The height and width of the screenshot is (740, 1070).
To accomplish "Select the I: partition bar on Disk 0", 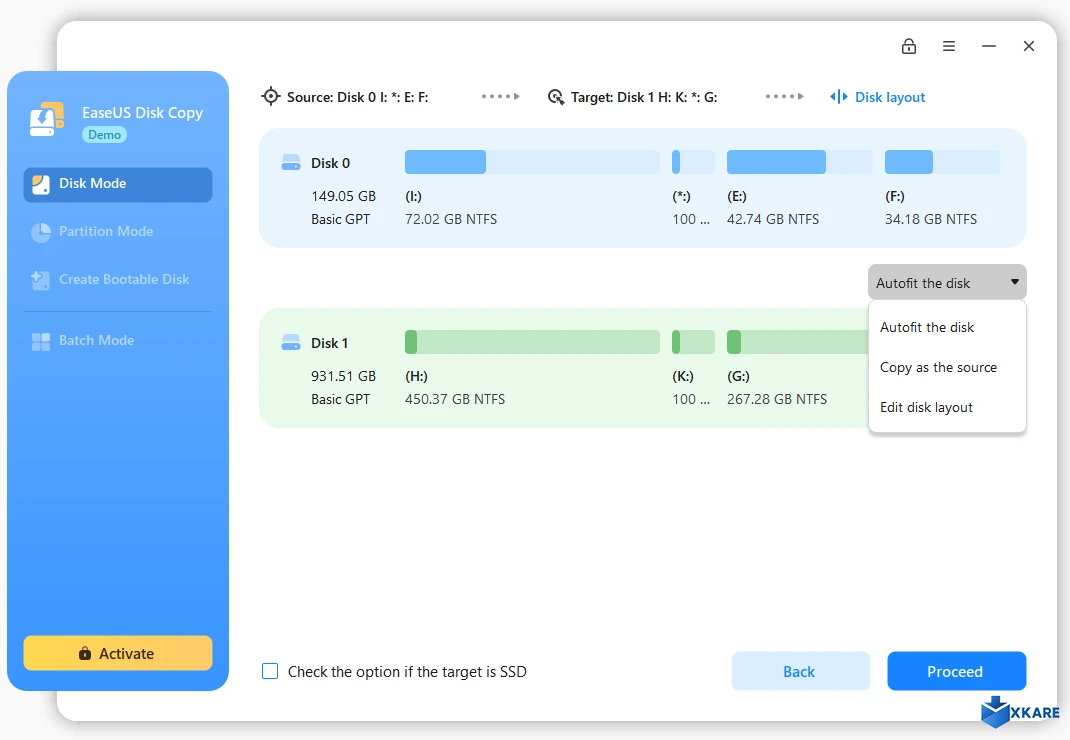I will 532,162.
